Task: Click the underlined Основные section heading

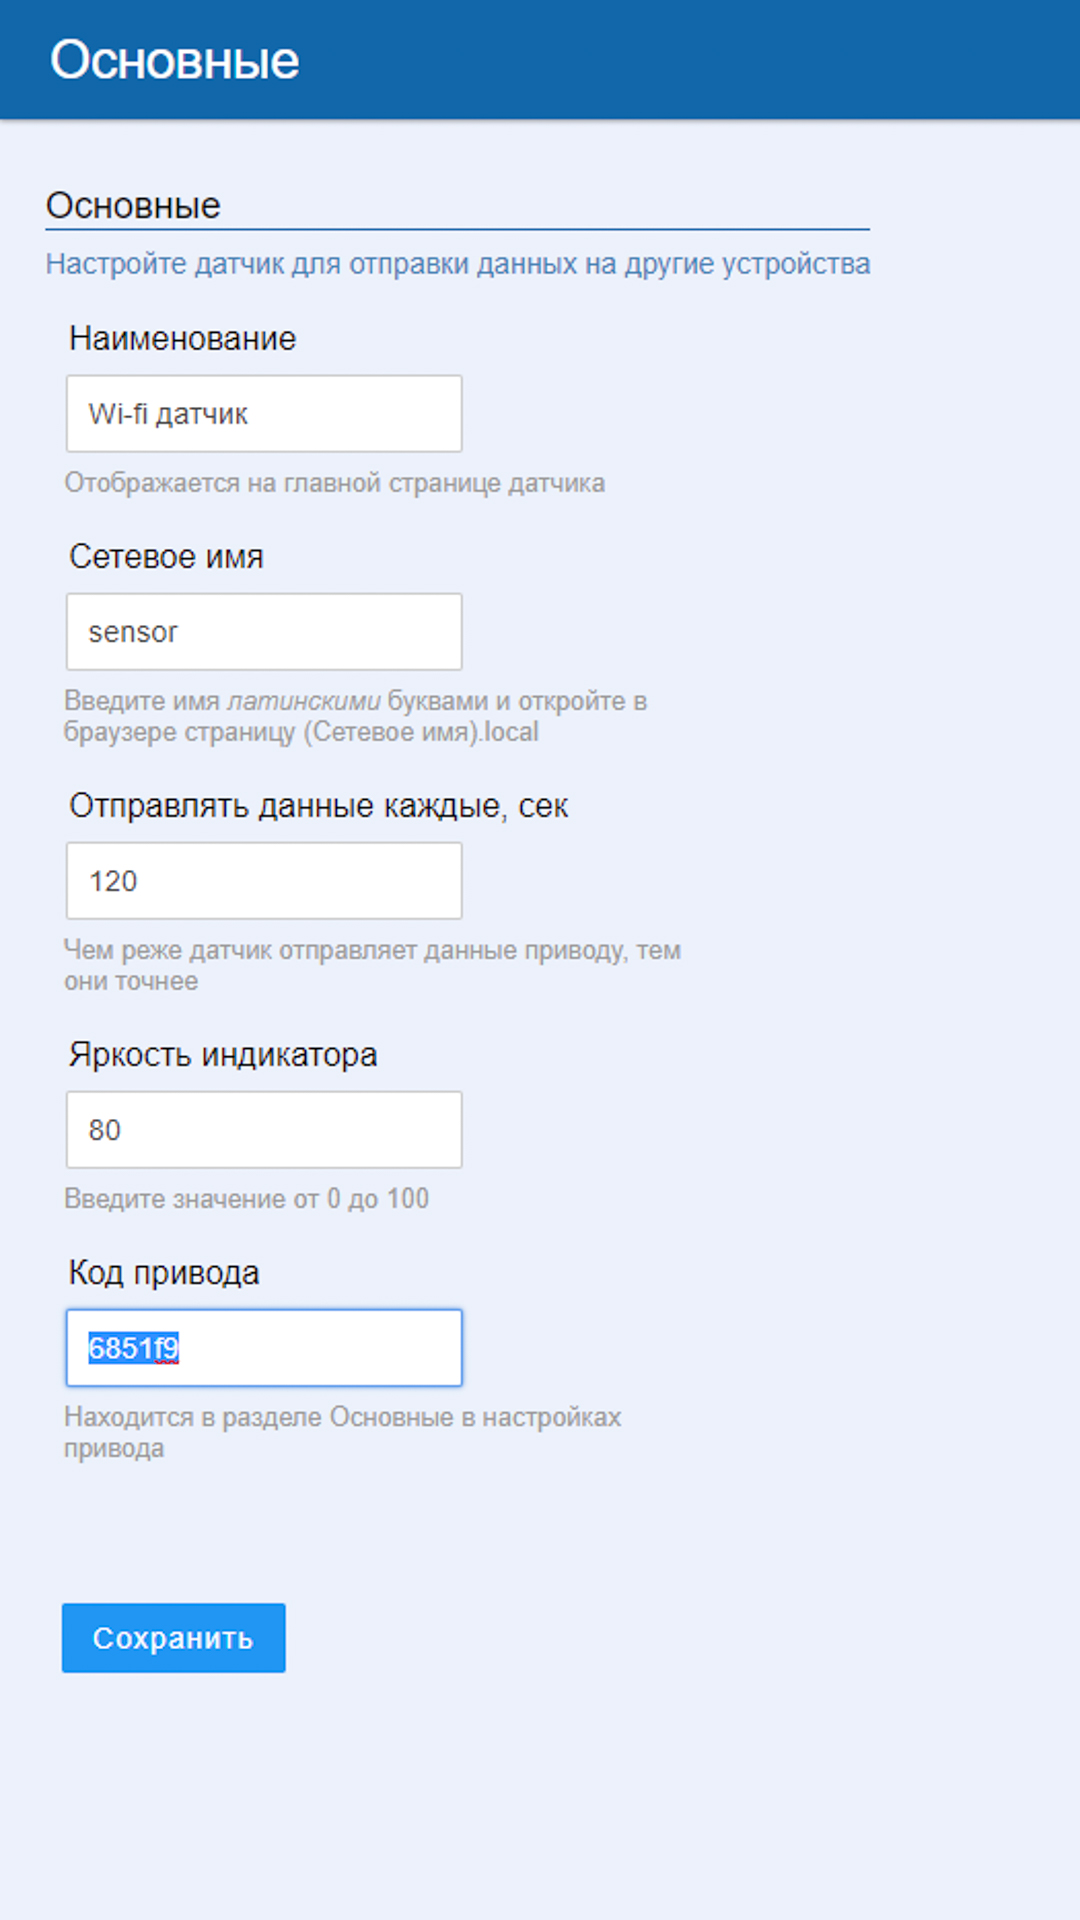Action: pyautogui.click(x=133, y=205)
